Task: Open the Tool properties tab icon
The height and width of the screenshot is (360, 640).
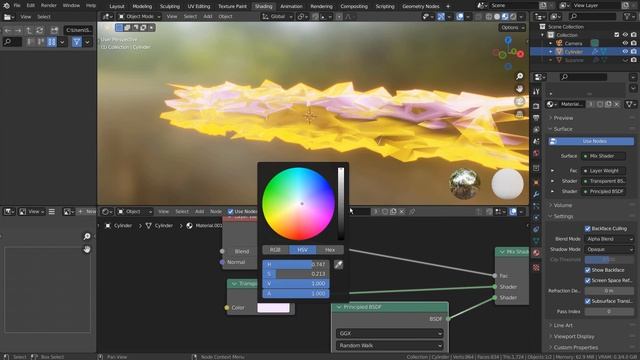Action: pyautogui.click(x=536, y=92)
